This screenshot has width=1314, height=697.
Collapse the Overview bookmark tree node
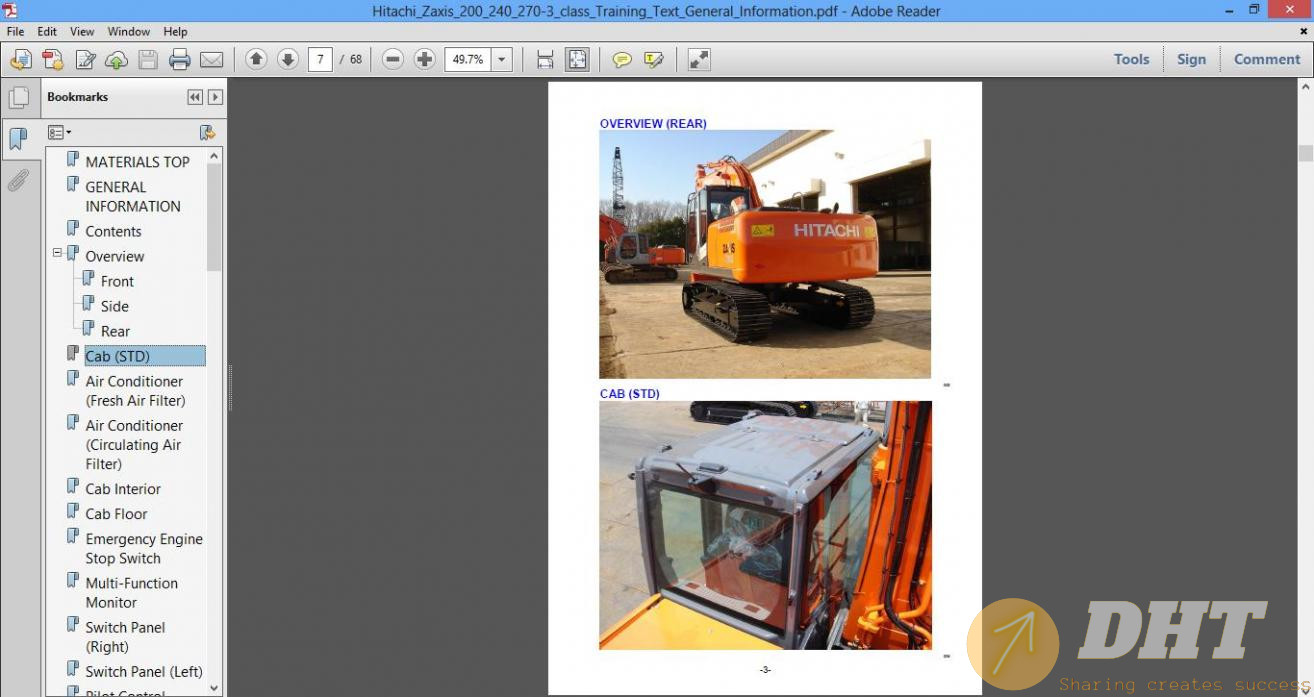coord(57,253)
